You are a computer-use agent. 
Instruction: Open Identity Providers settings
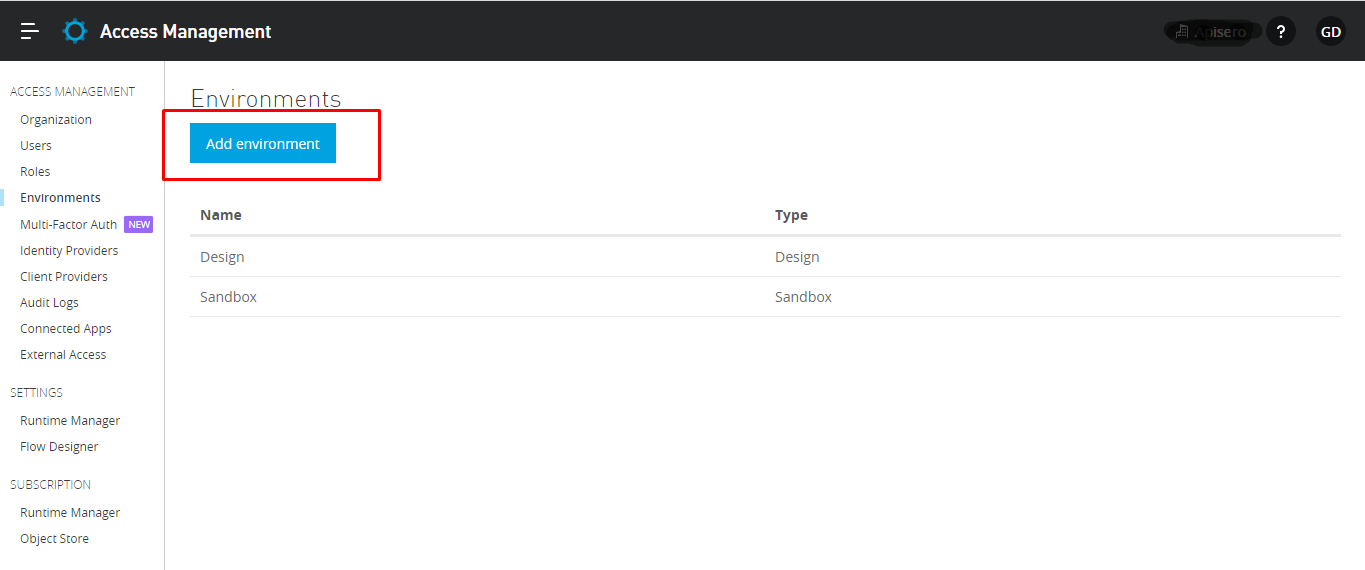[69, 250]
